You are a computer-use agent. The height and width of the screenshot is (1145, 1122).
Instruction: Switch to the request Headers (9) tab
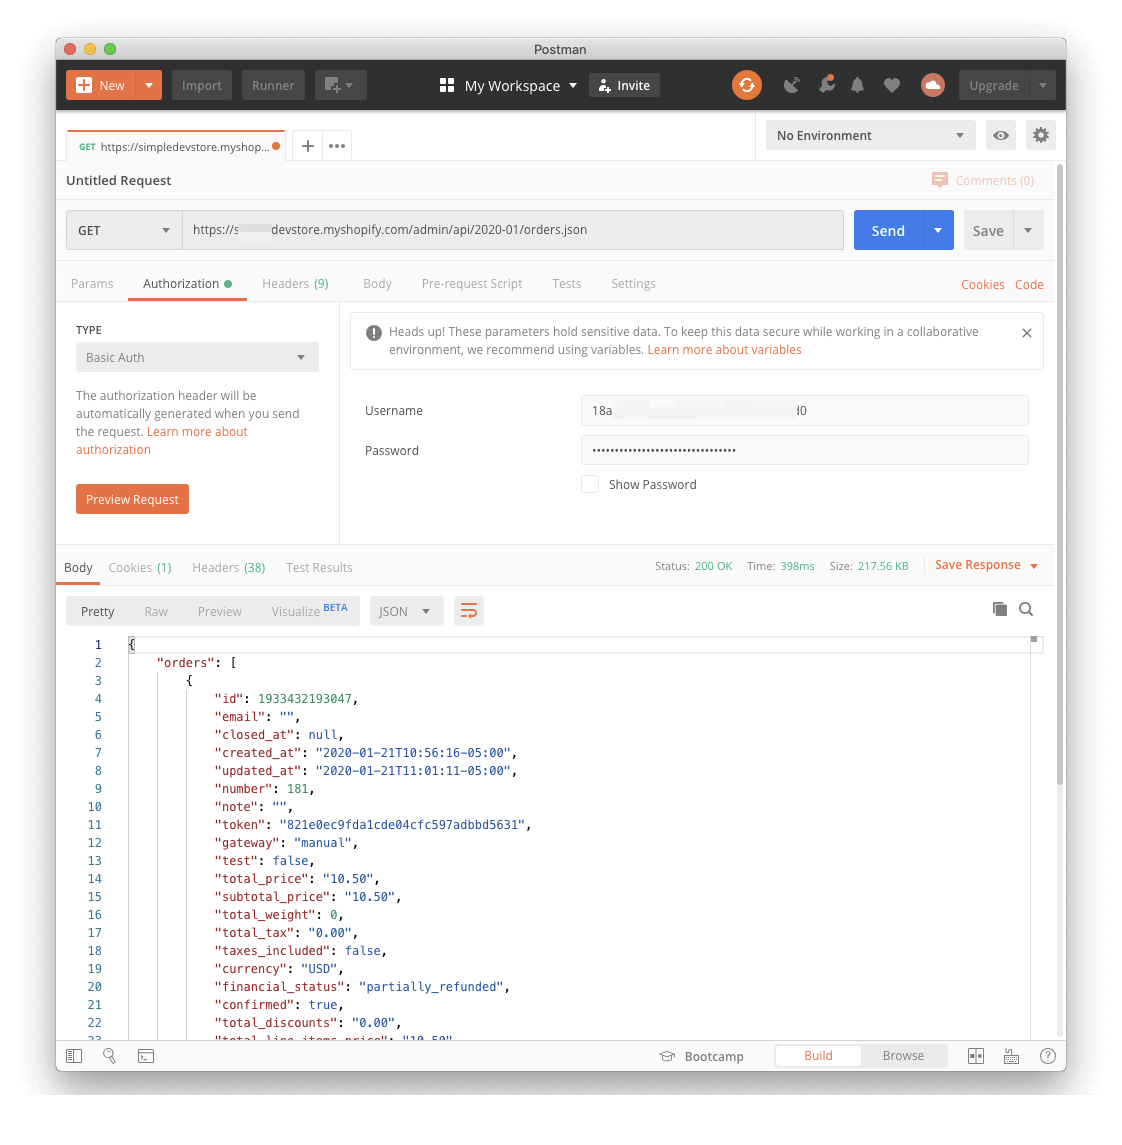tap(295, 284)
